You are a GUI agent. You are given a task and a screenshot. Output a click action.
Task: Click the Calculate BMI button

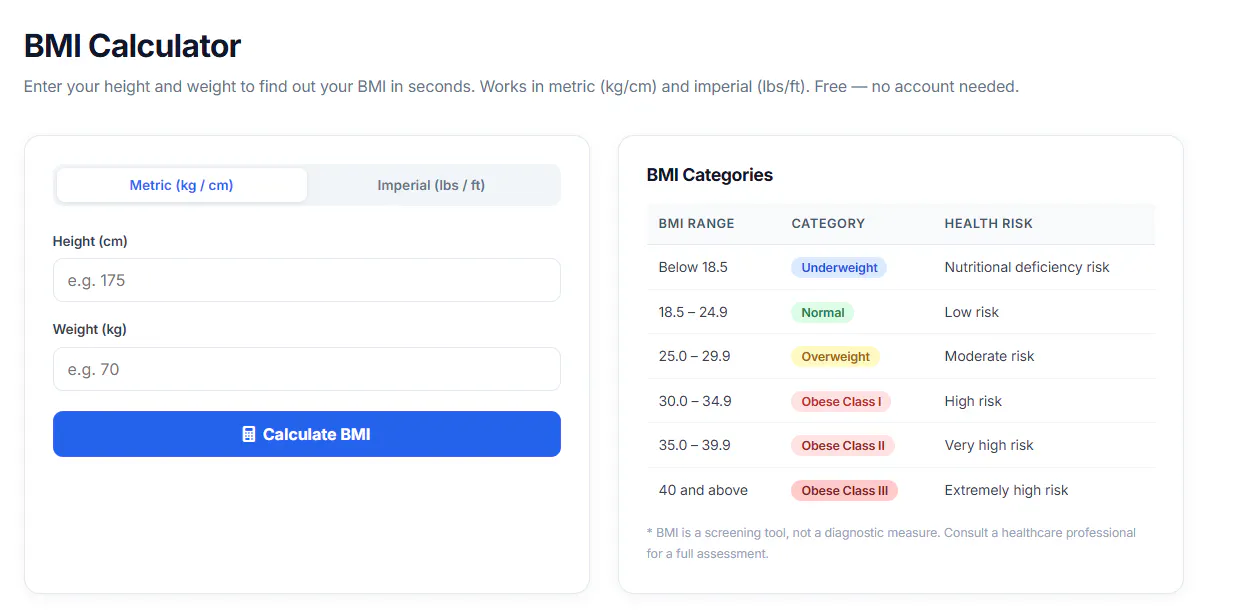pos(307,434)
